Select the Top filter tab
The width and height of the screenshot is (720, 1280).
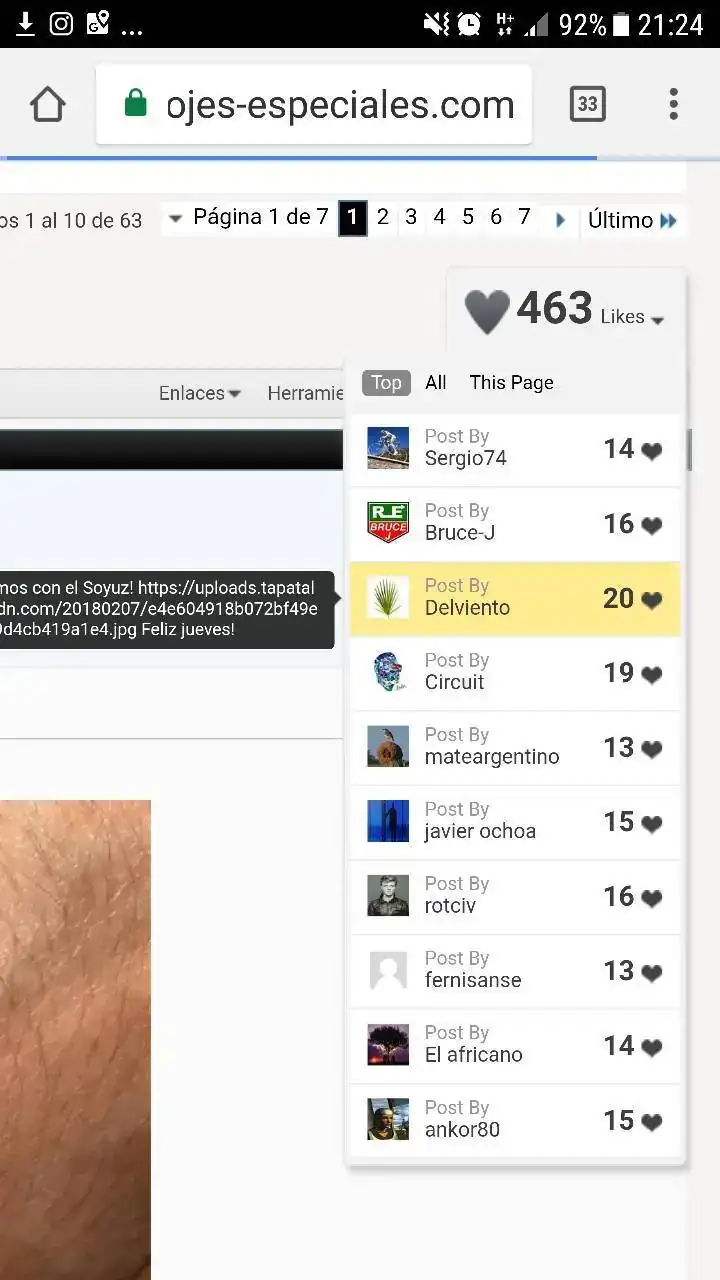coord(386,382)
